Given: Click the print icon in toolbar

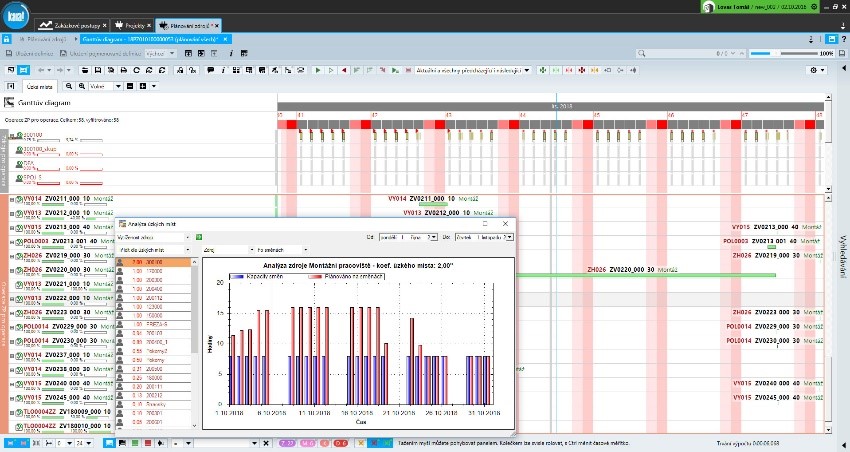Looking at the screenshot, I should click(x=124, y=70).
